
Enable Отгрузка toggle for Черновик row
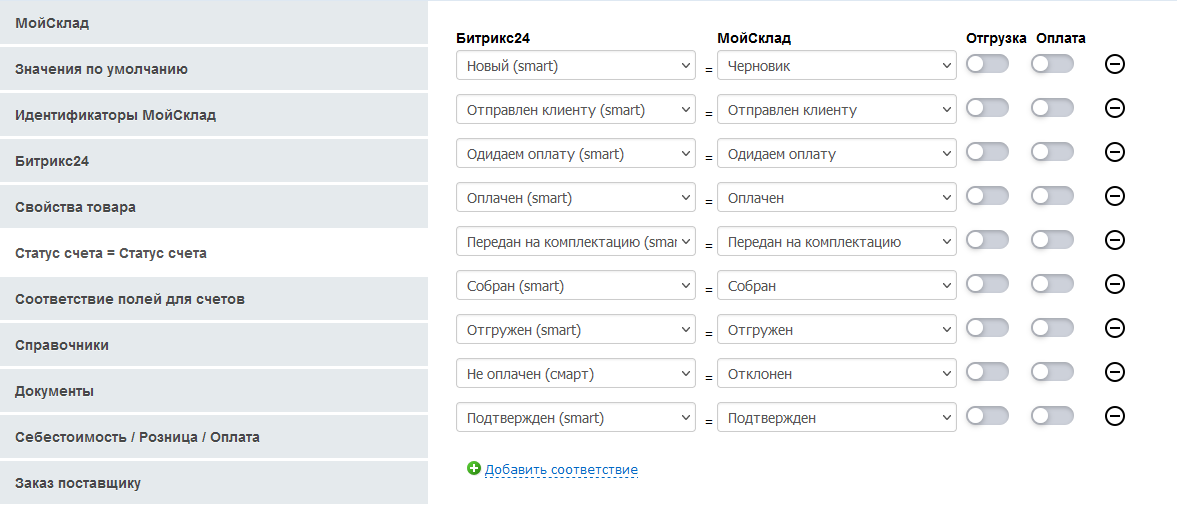(x=987, y=65)
